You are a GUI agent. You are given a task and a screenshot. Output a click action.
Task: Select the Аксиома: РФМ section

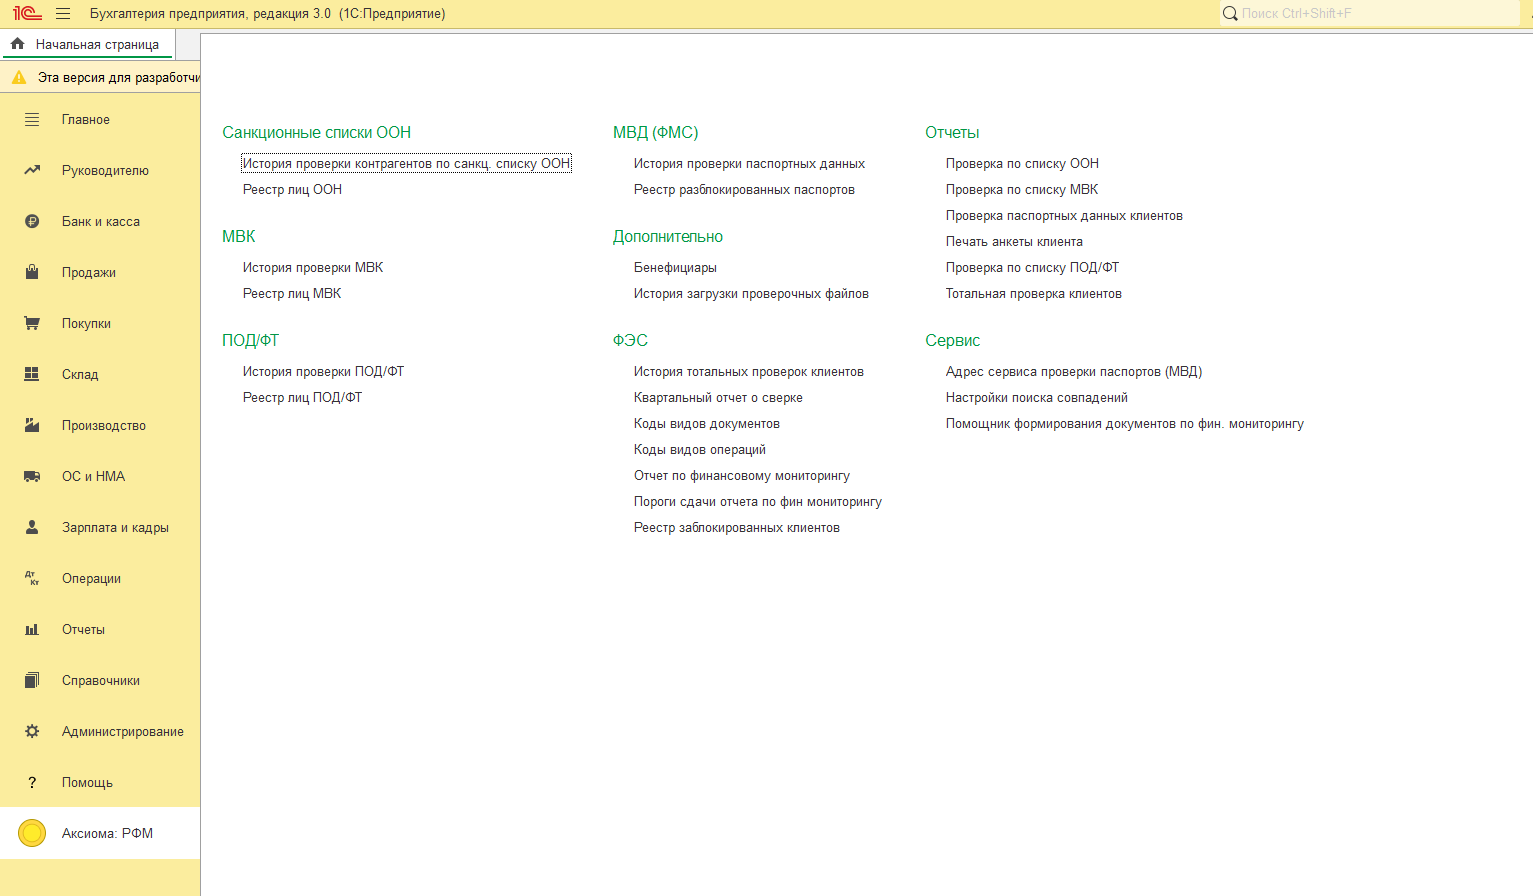(100, 833)
